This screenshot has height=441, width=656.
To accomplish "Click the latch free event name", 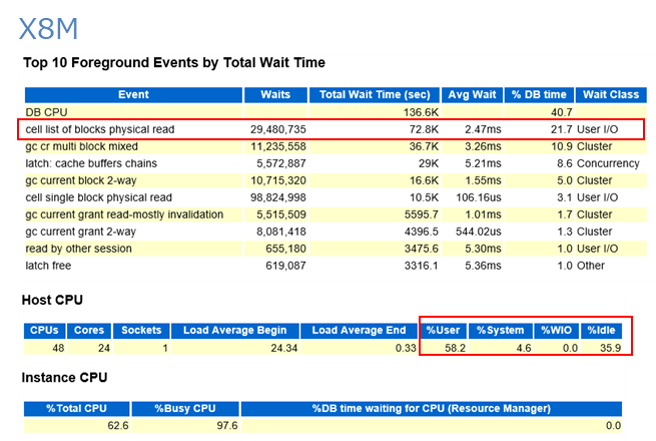I will 50,266.
